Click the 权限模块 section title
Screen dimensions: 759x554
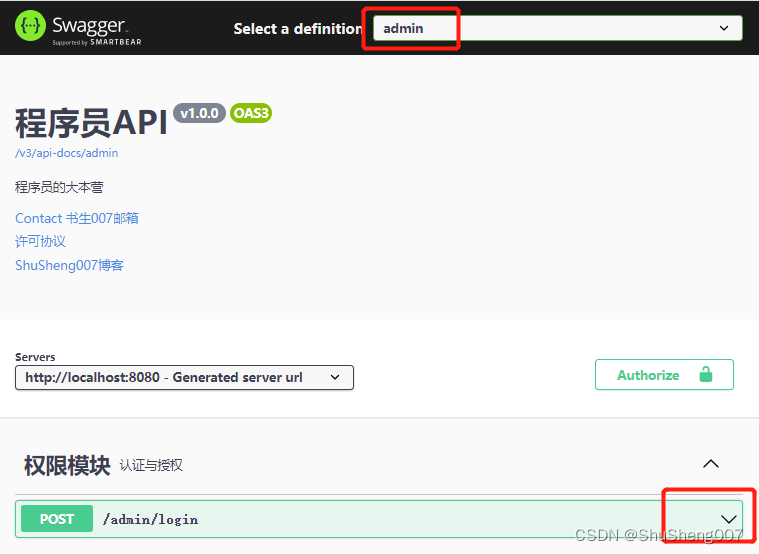(67, 465)
